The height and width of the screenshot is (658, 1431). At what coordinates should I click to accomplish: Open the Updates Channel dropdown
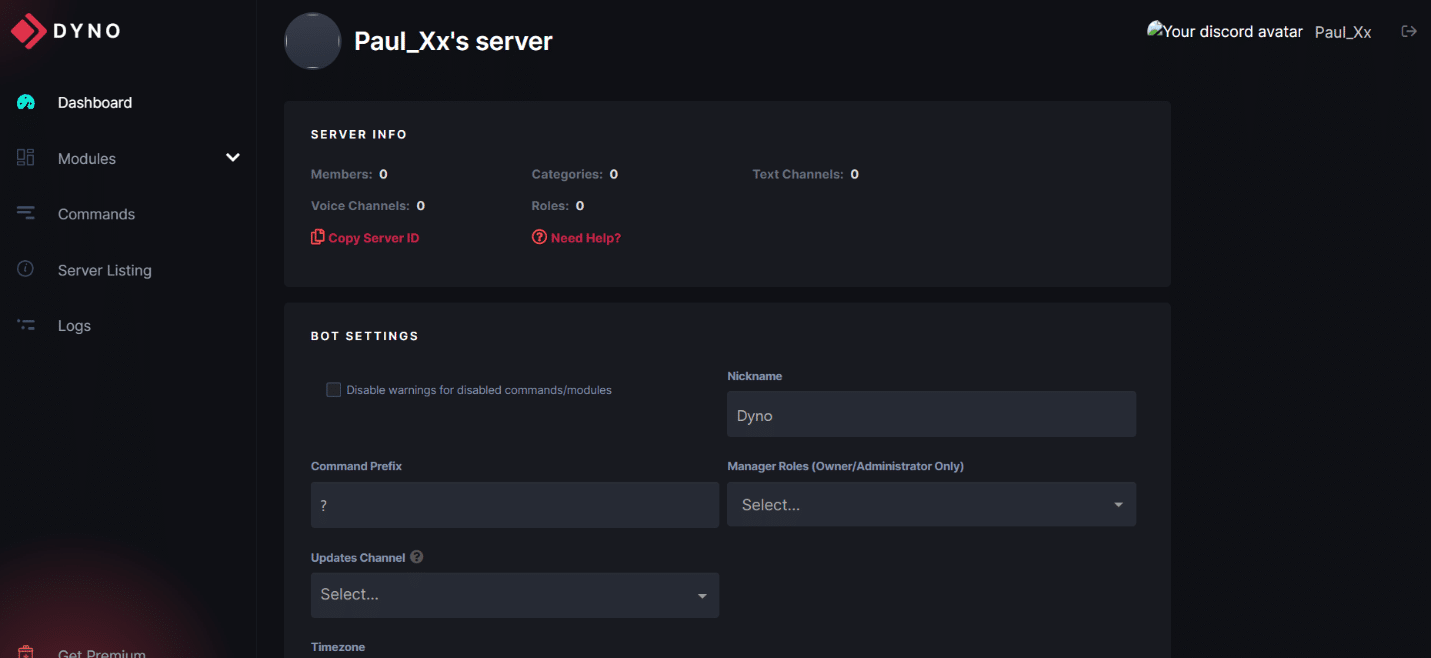coord(515,595)
